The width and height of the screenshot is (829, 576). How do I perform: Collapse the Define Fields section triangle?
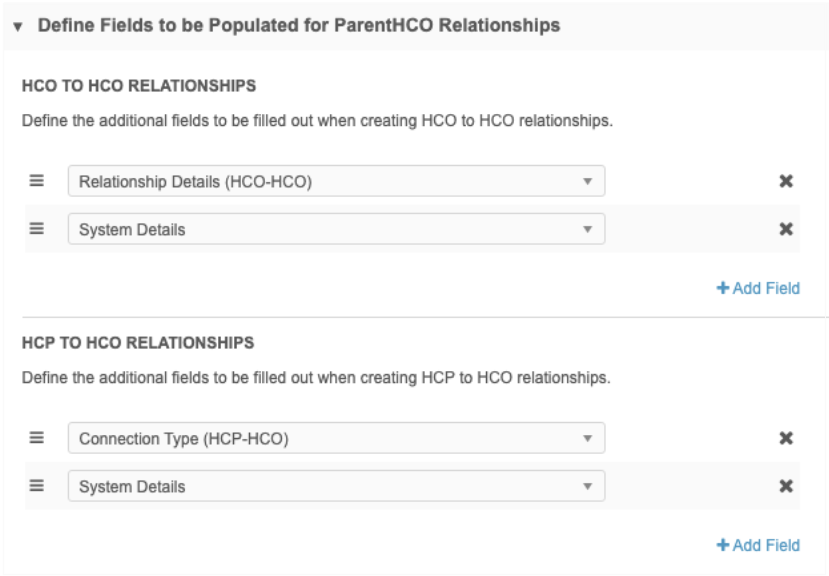[x=19, y=25]
